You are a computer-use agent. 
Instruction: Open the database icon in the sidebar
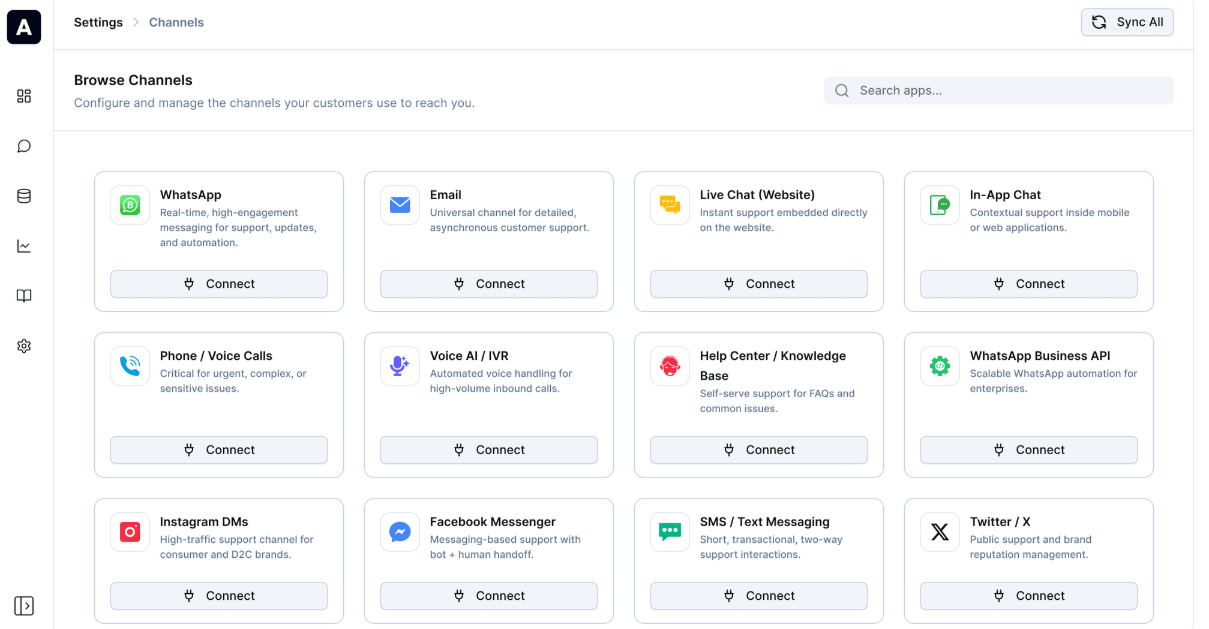click(x=24, y=196)
